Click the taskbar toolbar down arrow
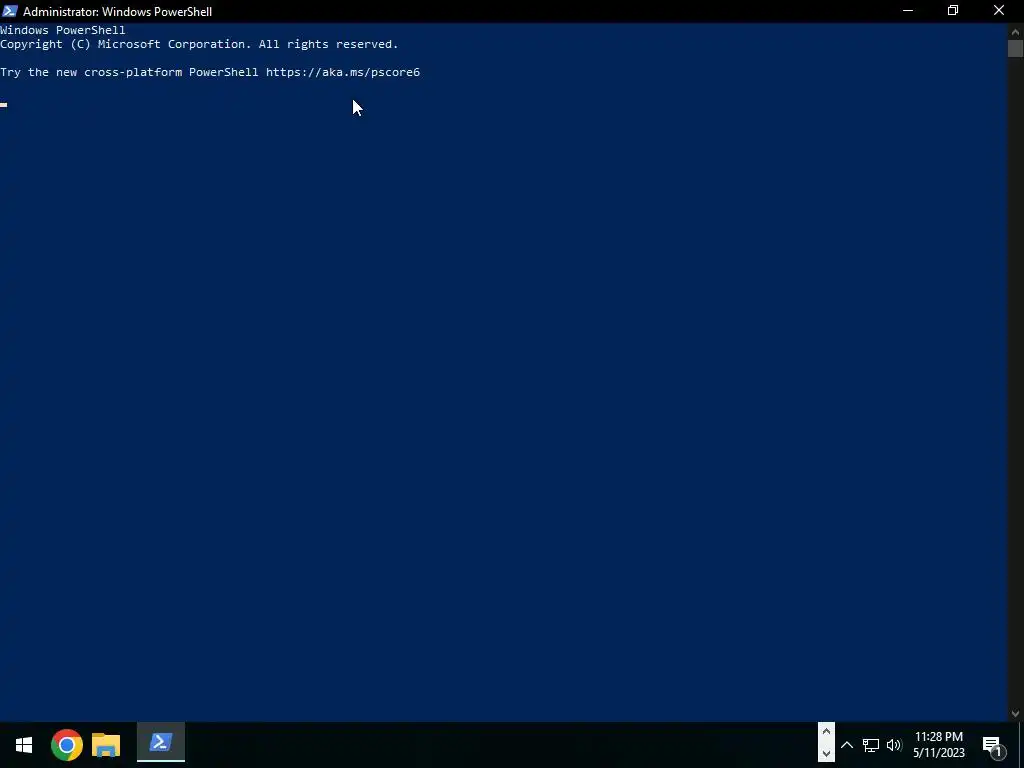 (x=826, y=753)
